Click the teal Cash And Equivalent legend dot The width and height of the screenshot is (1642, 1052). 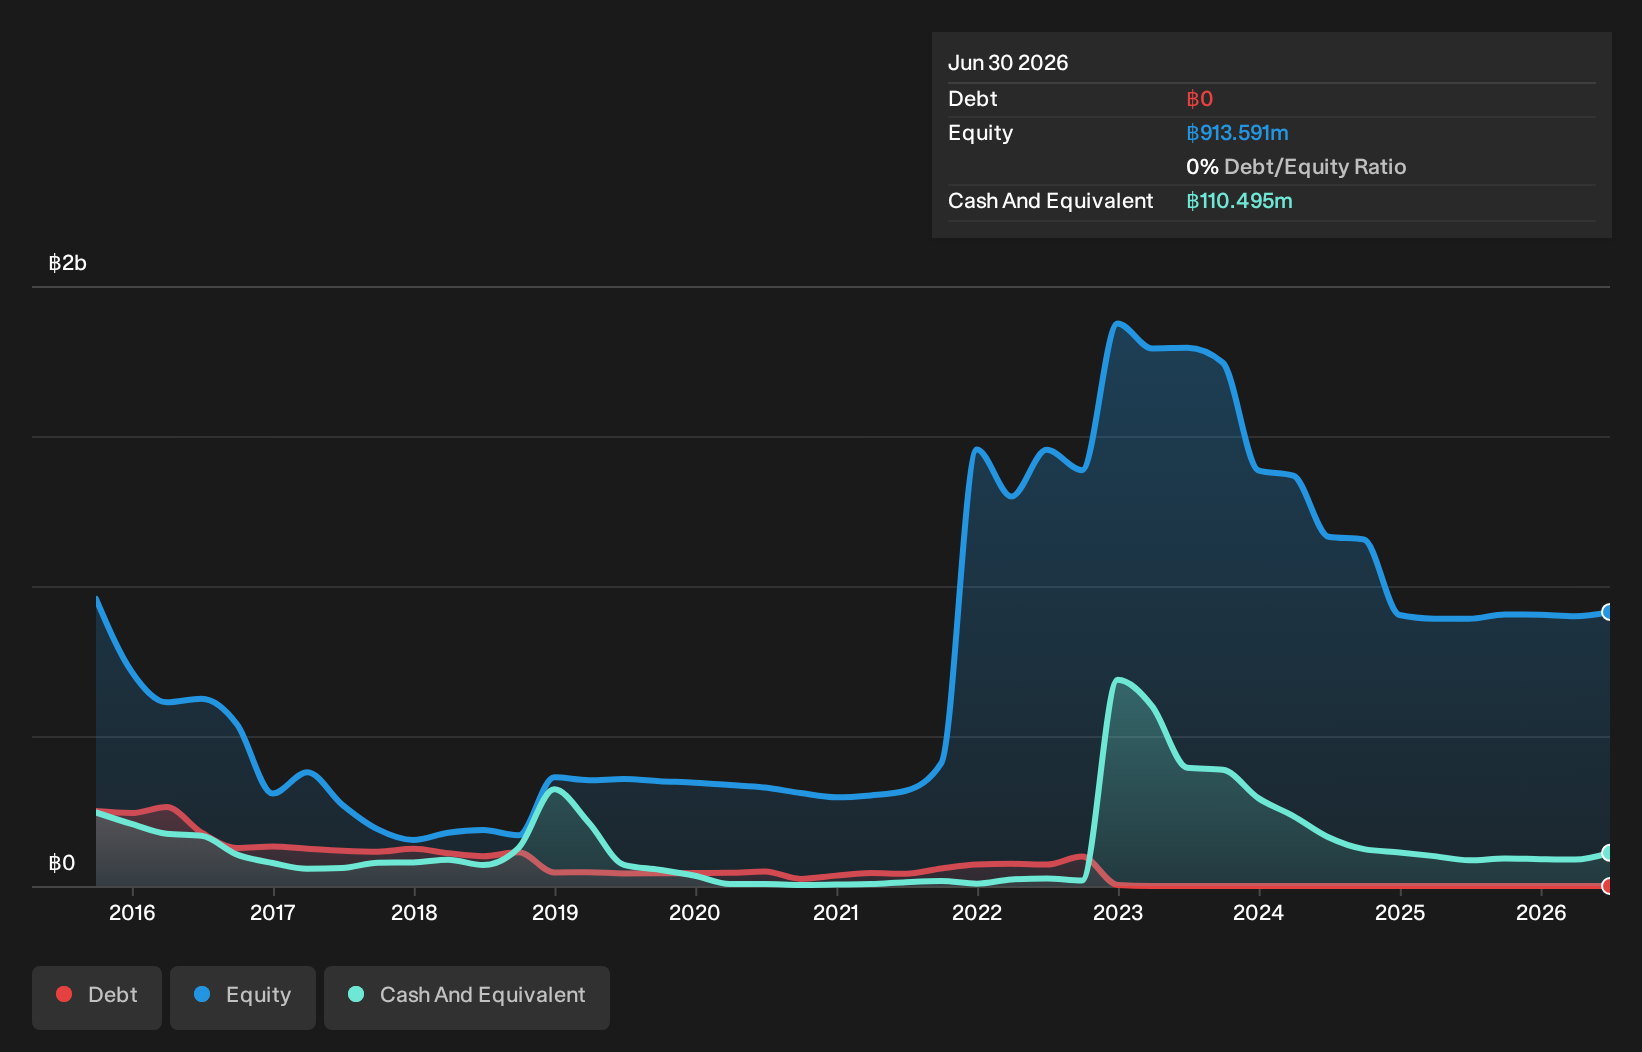click(356, 994)
